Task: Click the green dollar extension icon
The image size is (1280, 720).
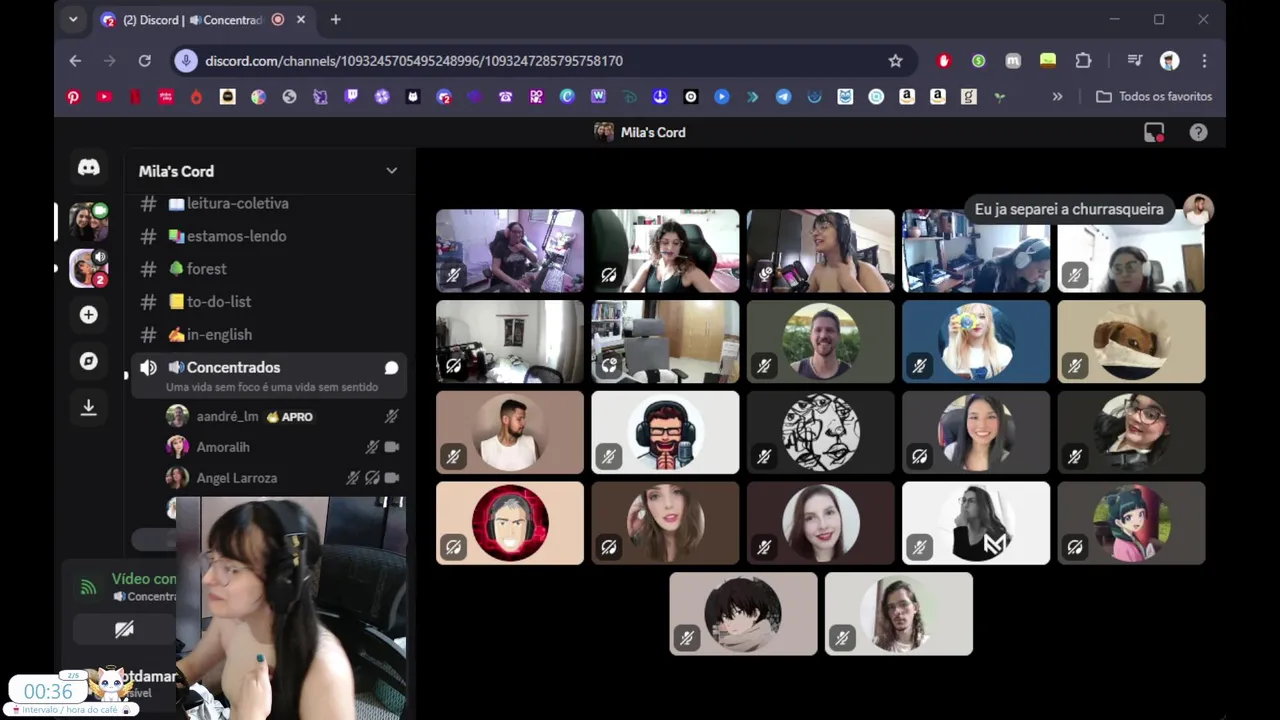Action: 978,61
